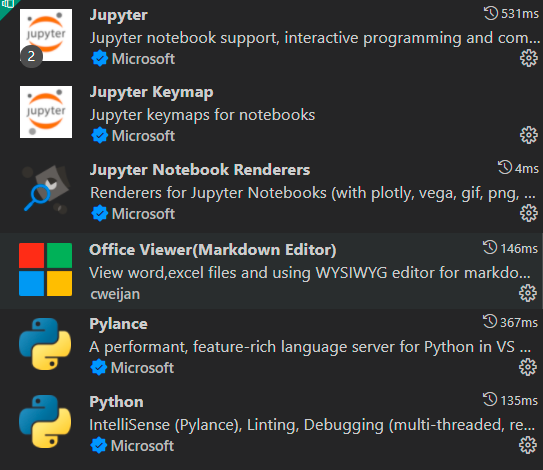This screenshot has height=470, width=543.
Task: Click the Python extension gear icon
Action: click(x=528, y=445)
